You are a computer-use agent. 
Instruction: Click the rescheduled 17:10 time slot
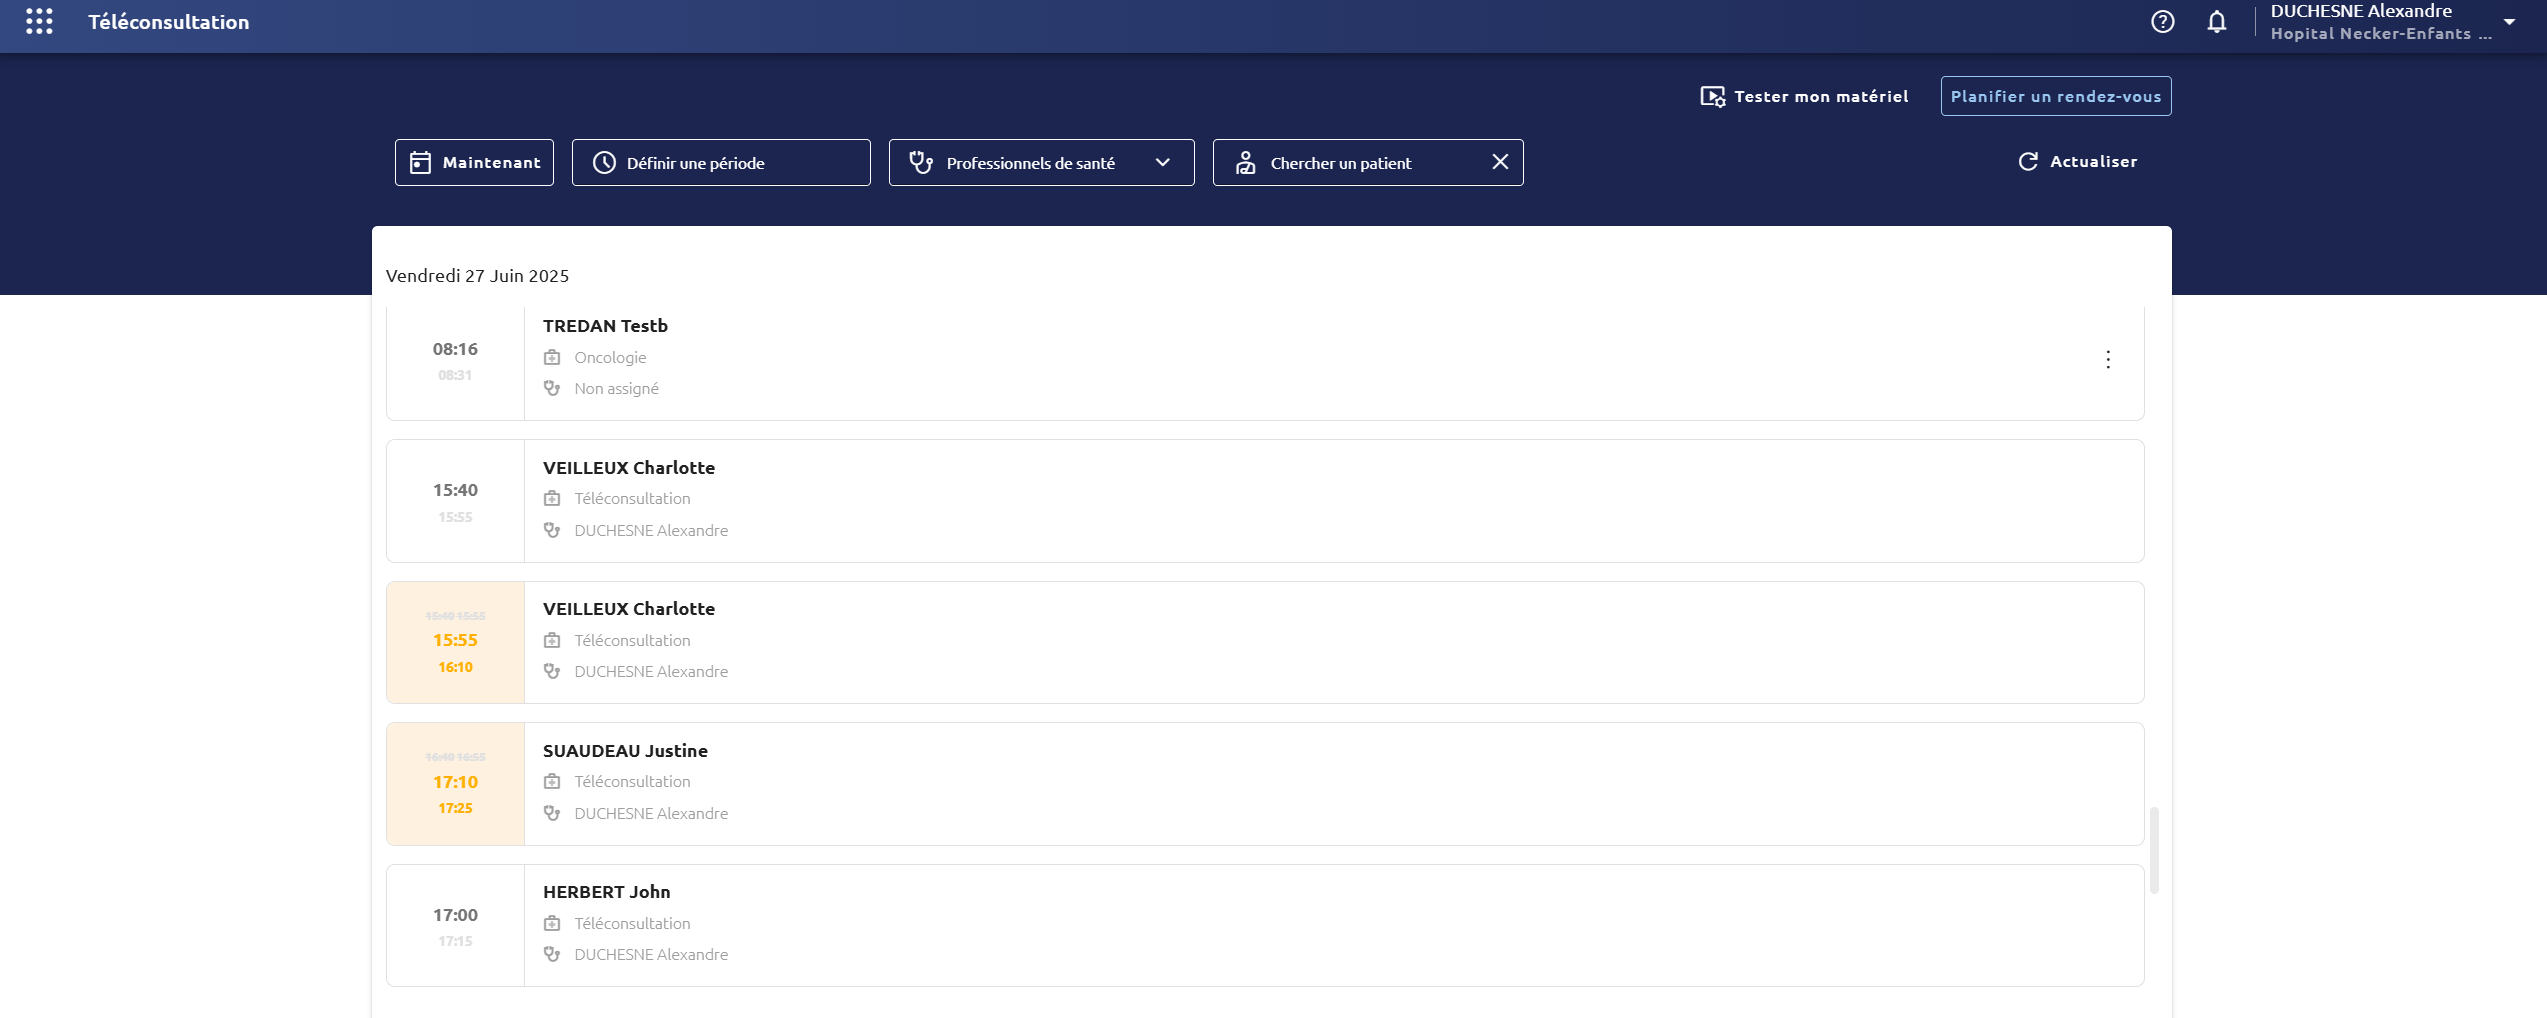click(455, 782)
